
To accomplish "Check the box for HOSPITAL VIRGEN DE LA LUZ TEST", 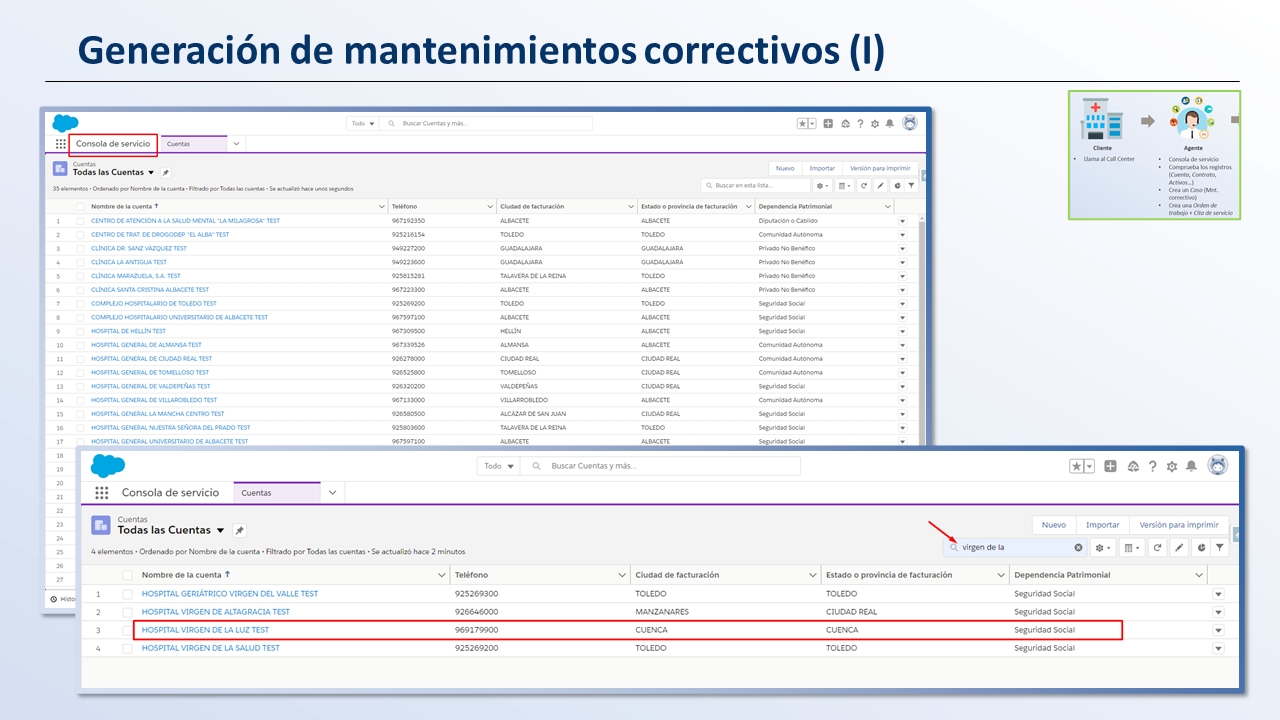I will 127,630.
